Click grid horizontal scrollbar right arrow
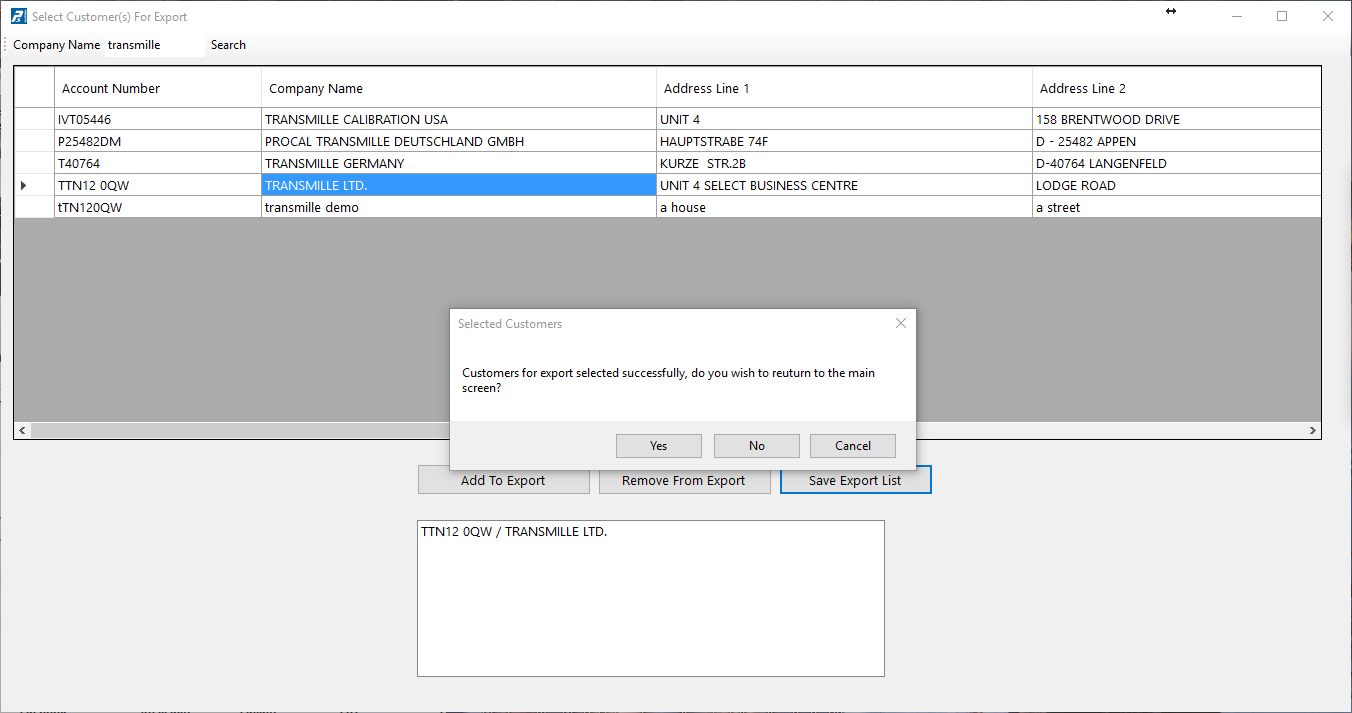 tap(1313, 430)
